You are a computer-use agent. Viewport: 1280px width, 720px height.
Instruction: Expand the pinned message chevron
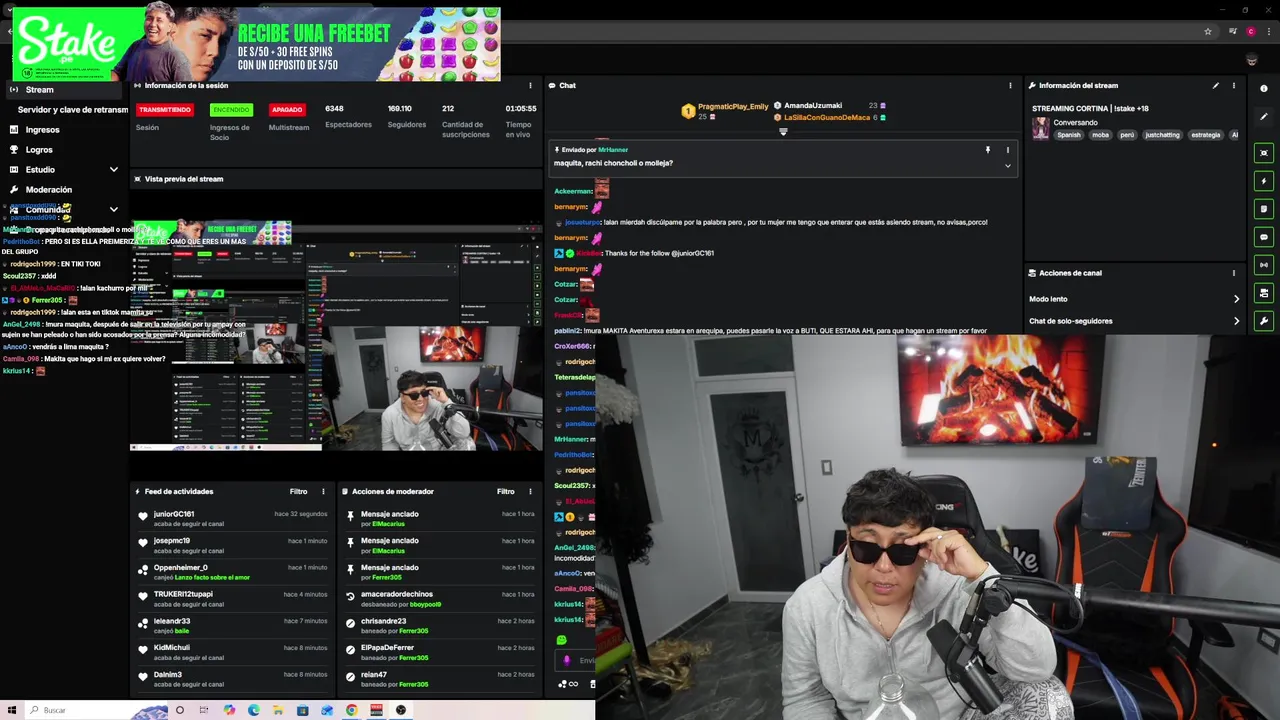[x=1007, y=166]
